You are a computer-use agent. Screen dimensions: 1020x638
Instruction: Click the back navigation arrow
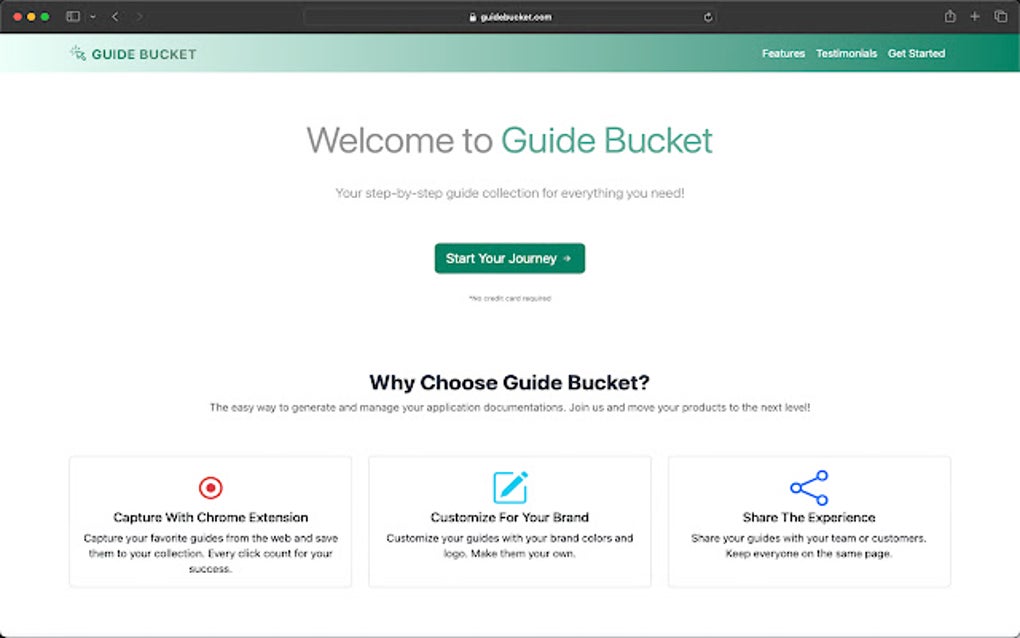tap(115, 16)
